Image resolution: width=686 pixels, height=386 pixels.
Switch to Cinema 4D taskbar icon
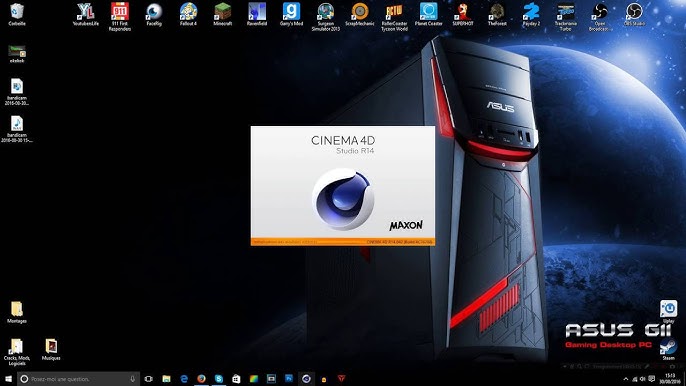[x=306, y=379]
